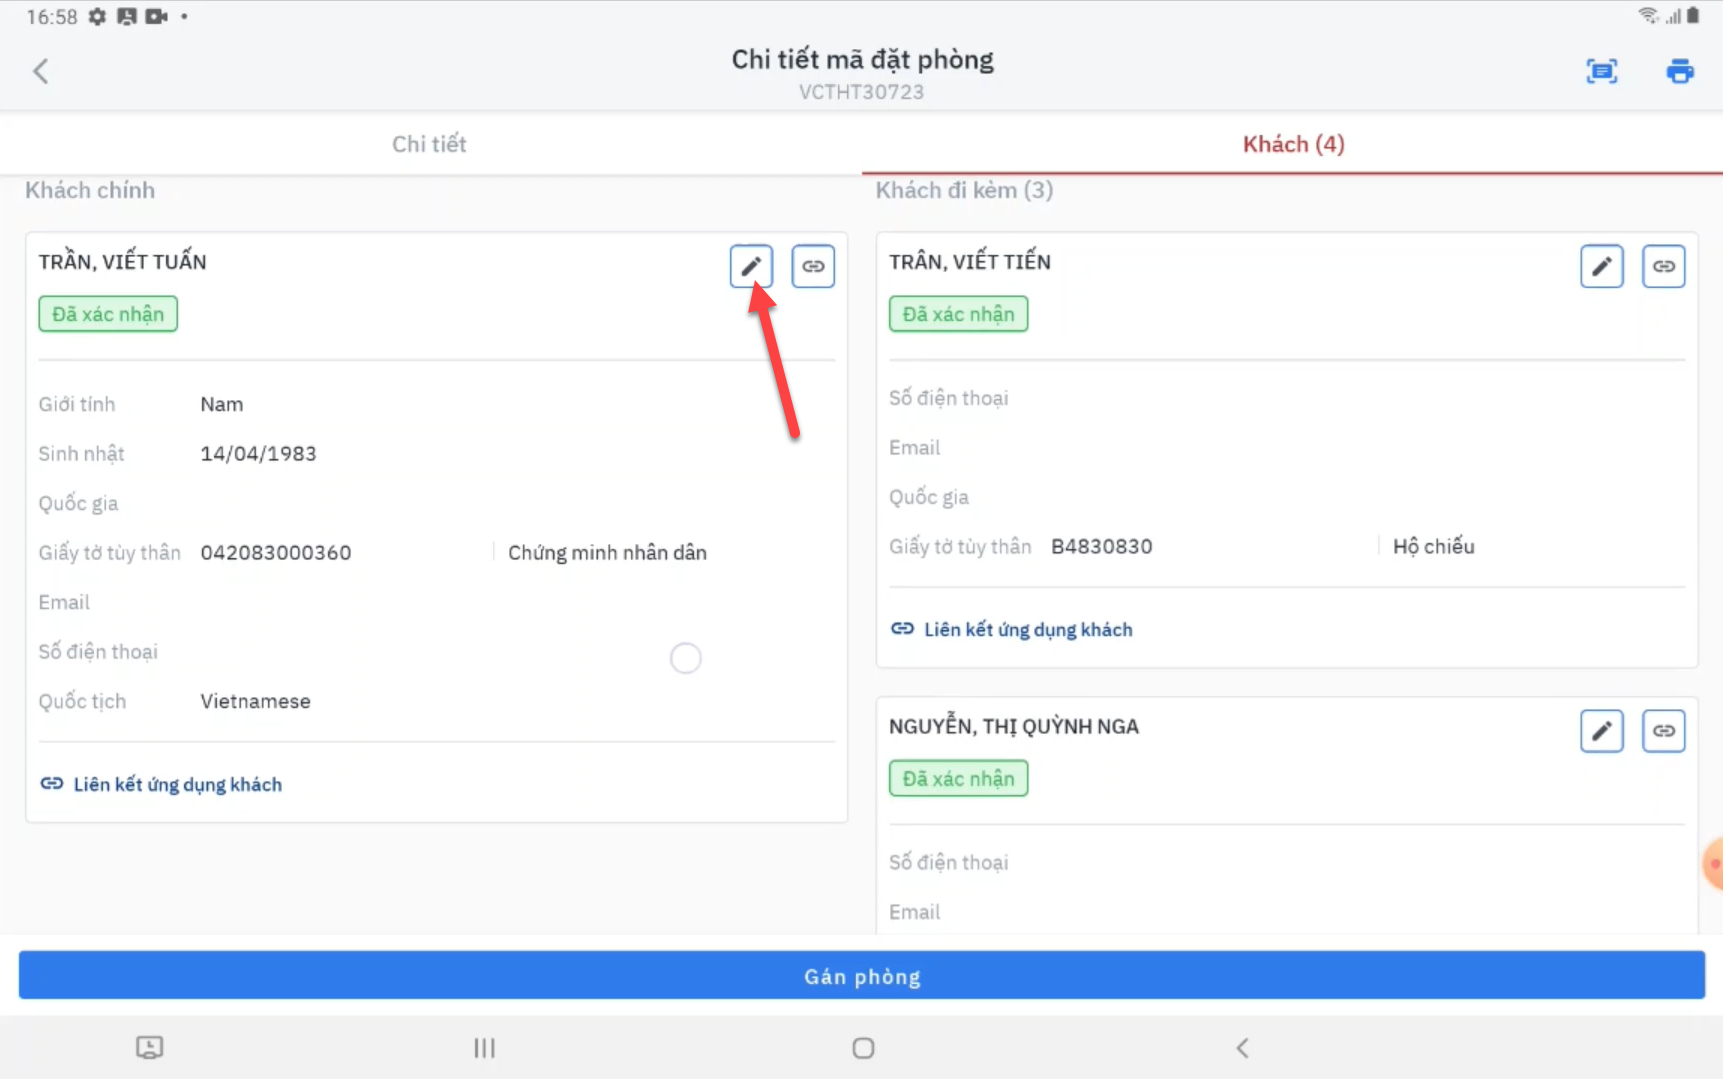1723x1079 pixels.
Task: Select guest name TRẦN, VIẾT TUẤN
Action: (x=123, y=262)
